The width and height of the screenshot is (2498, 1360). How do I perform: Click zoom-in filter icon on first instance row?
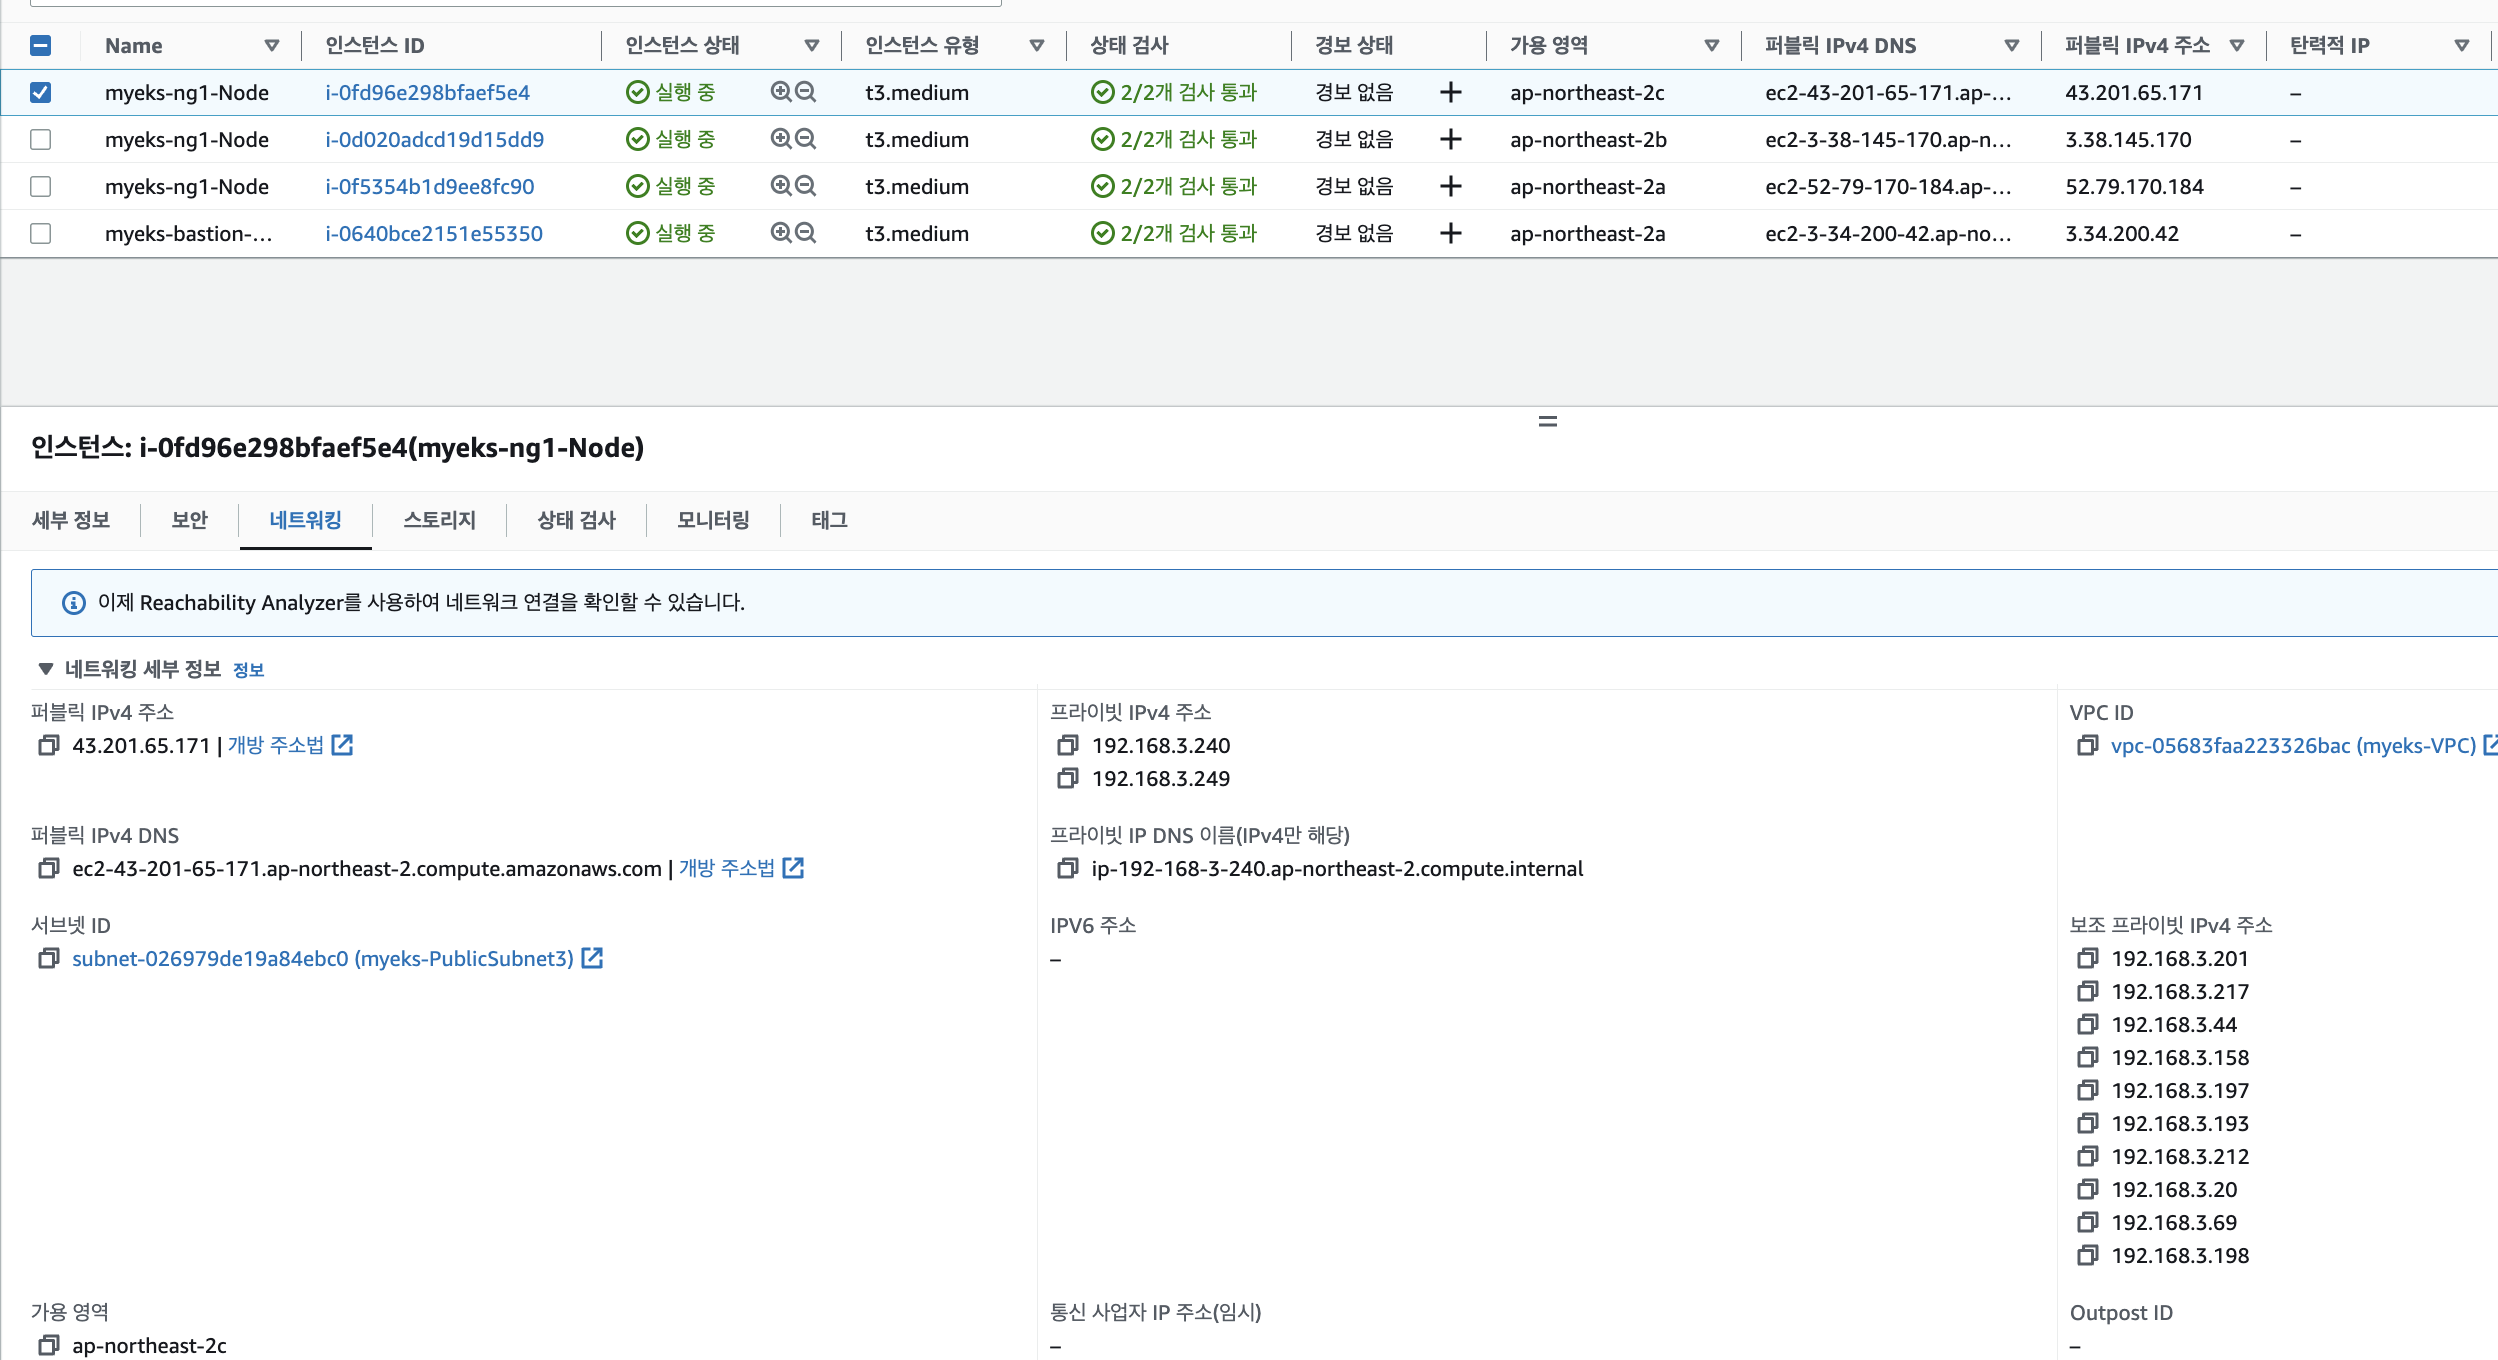click(x=781, y=92)
